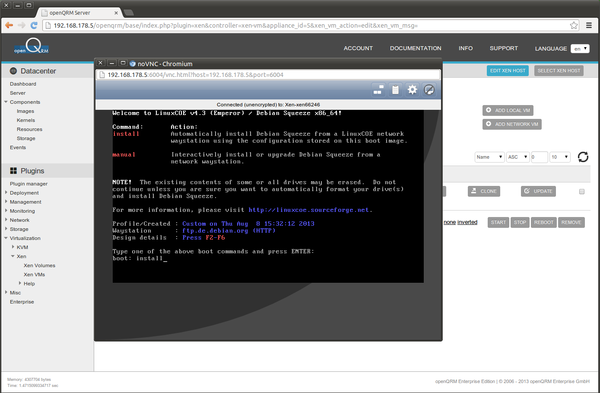Close the openQRM Server tab
Image resolution: width=600 pixels, height=393 pixels.
coord(116,13)
